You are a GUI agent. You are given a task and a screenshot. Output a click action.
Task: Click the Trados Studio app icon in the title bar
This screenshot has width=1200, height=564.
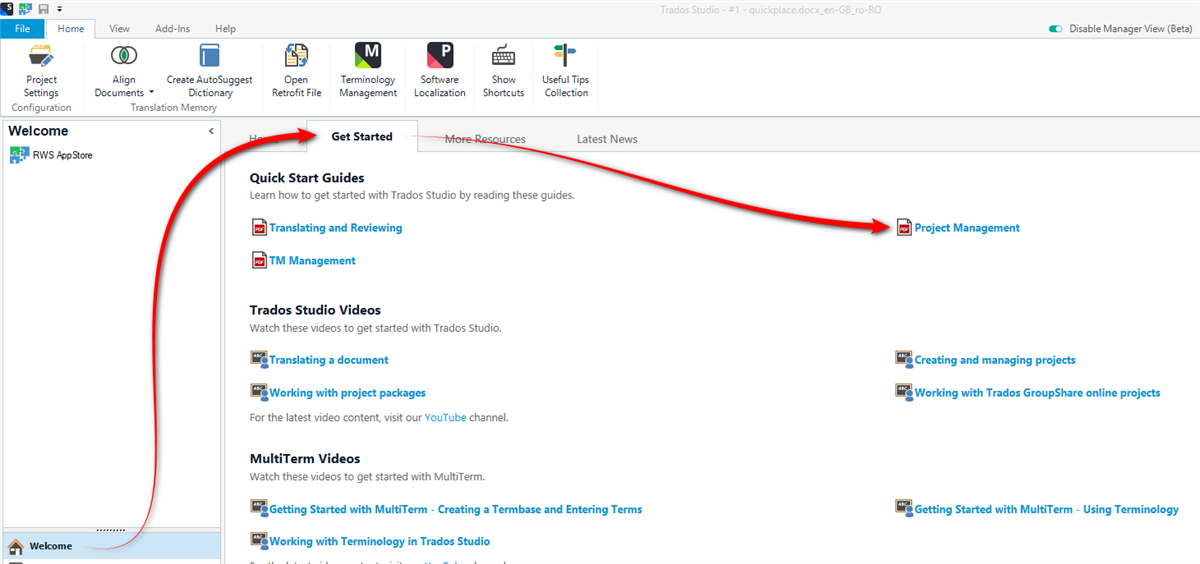pyautogui.click(x=7, y=8)
